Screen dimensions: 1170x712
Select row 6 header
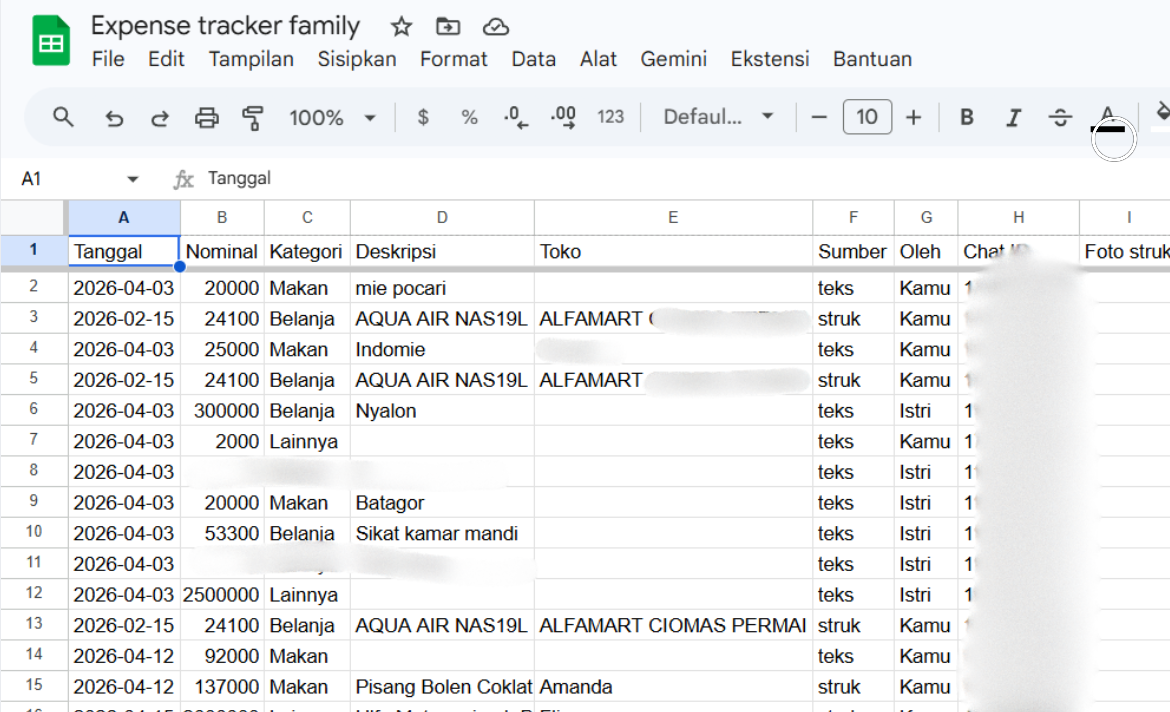click(x=34, y=409)
